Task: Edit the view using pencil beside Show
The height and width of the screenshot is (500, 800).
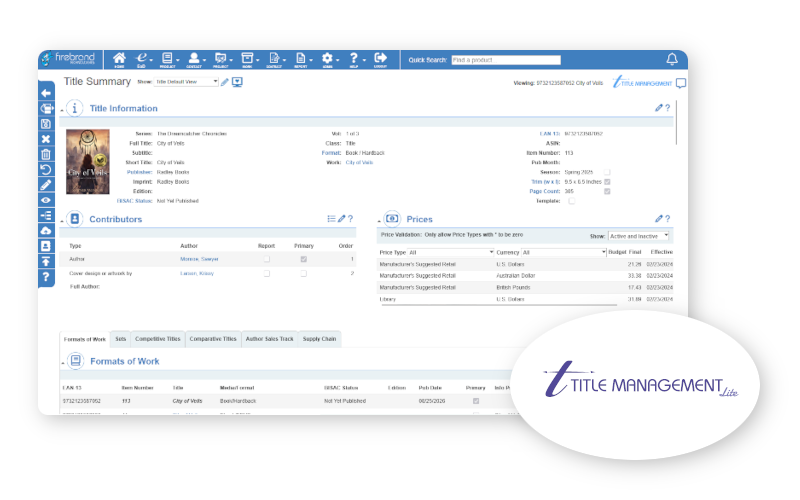Action: point(224,82)
